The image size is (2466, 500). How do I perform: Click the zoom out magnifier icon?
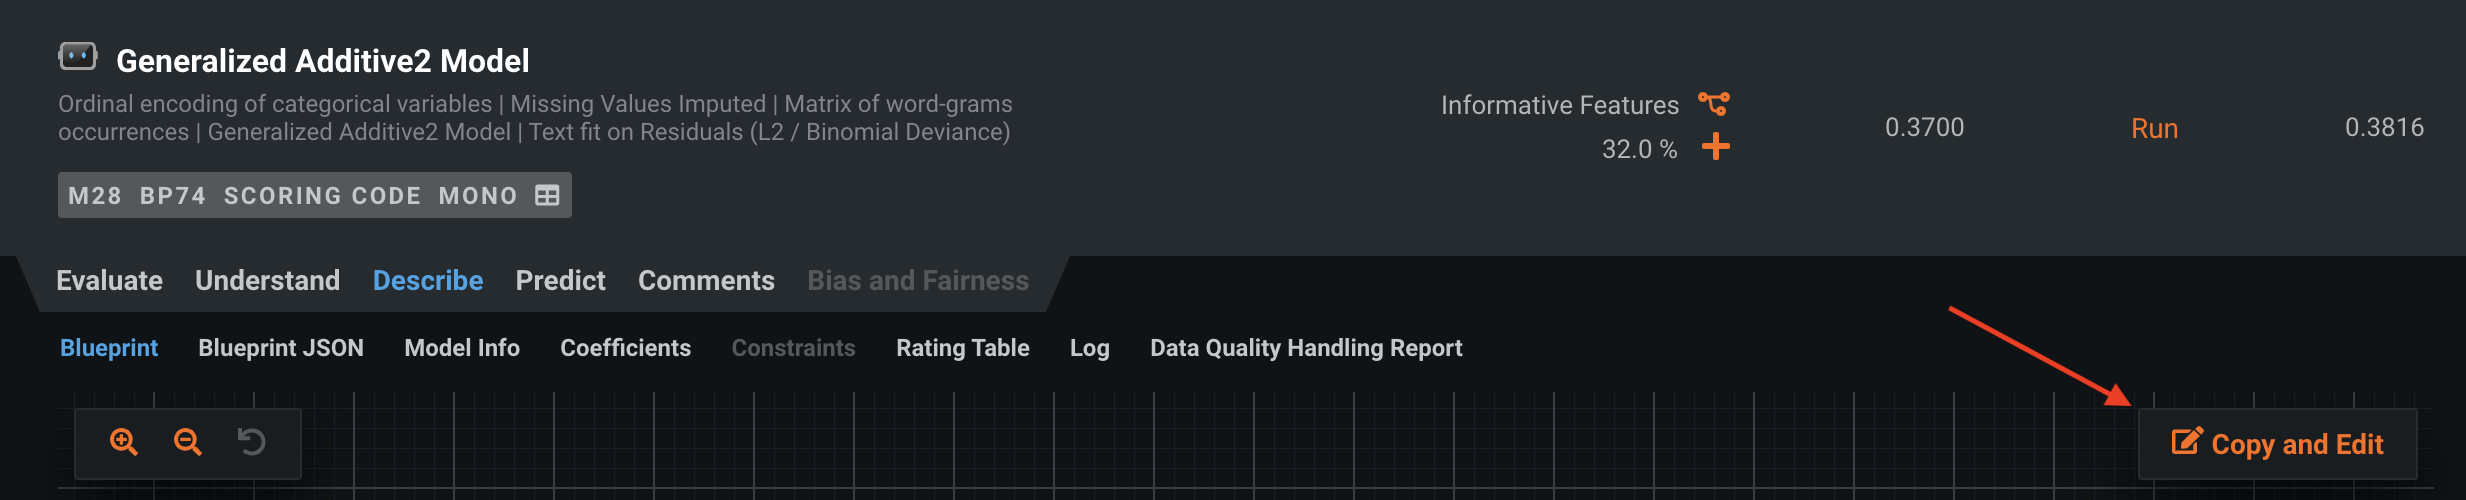188,442
